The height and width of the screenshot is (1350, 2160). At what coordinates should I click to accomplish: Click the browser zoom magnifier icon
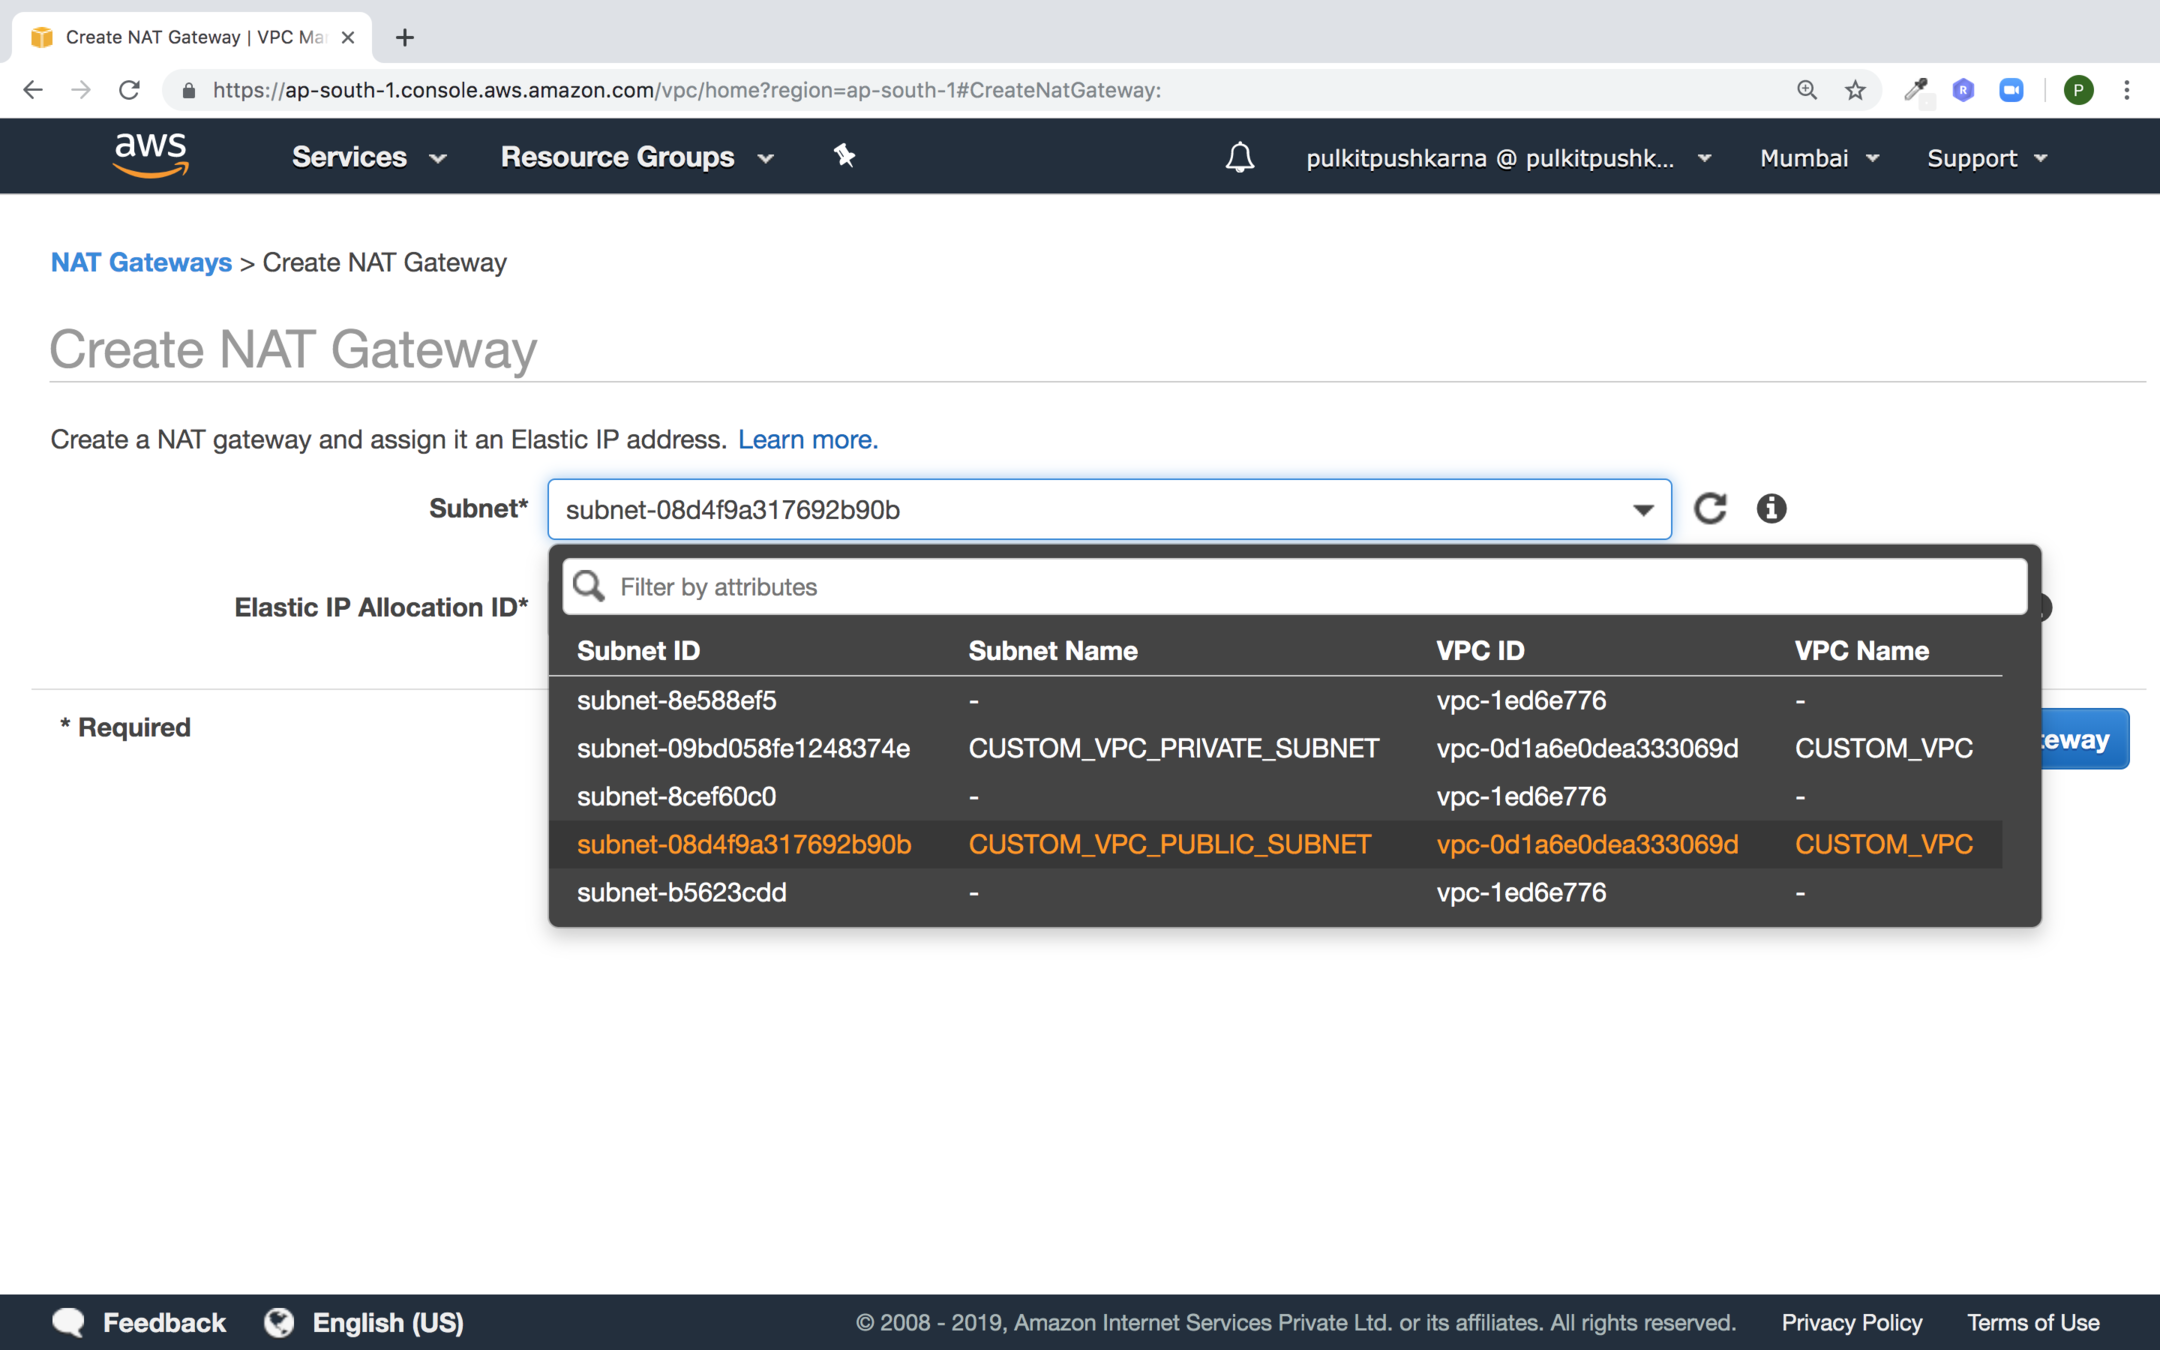(x=1807, y=90)
